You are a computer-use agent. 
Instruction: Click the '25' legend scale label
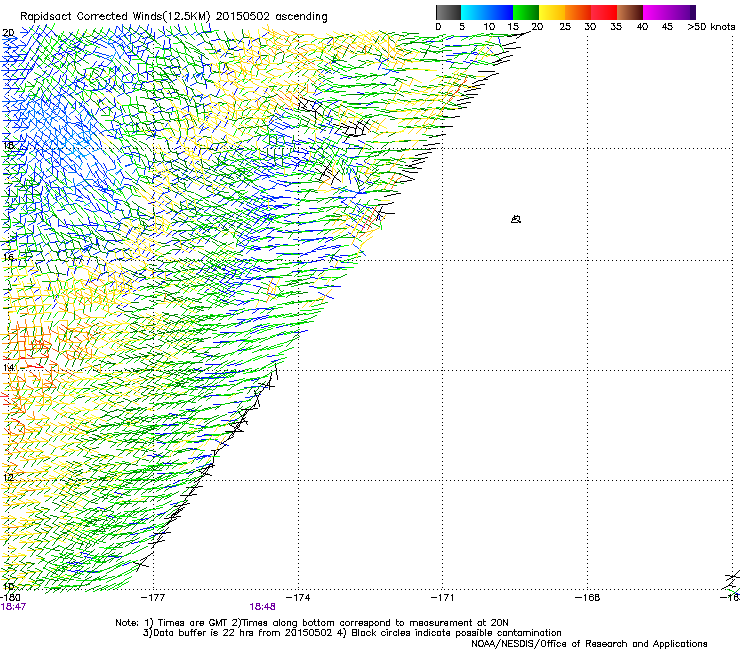(x=565, y=27)
